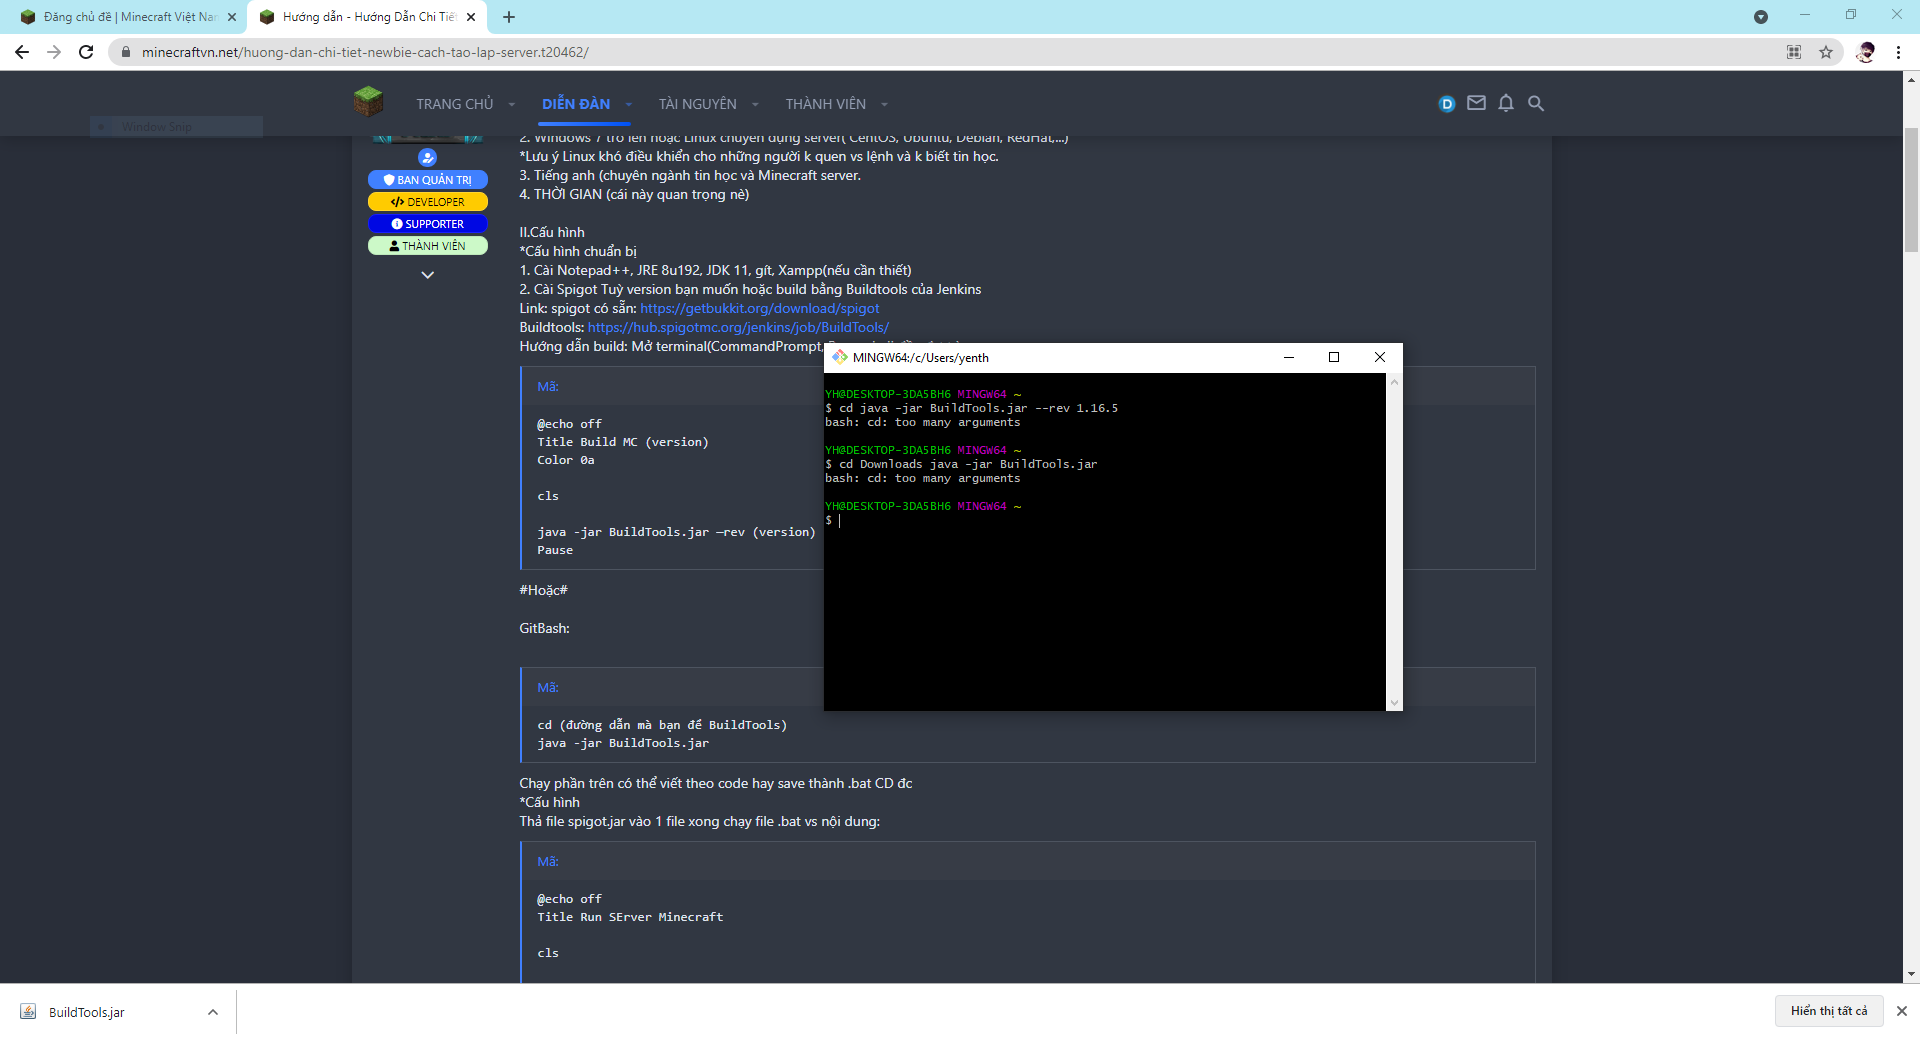Open the getbukkit.org spigot download link

click(759, 308)
